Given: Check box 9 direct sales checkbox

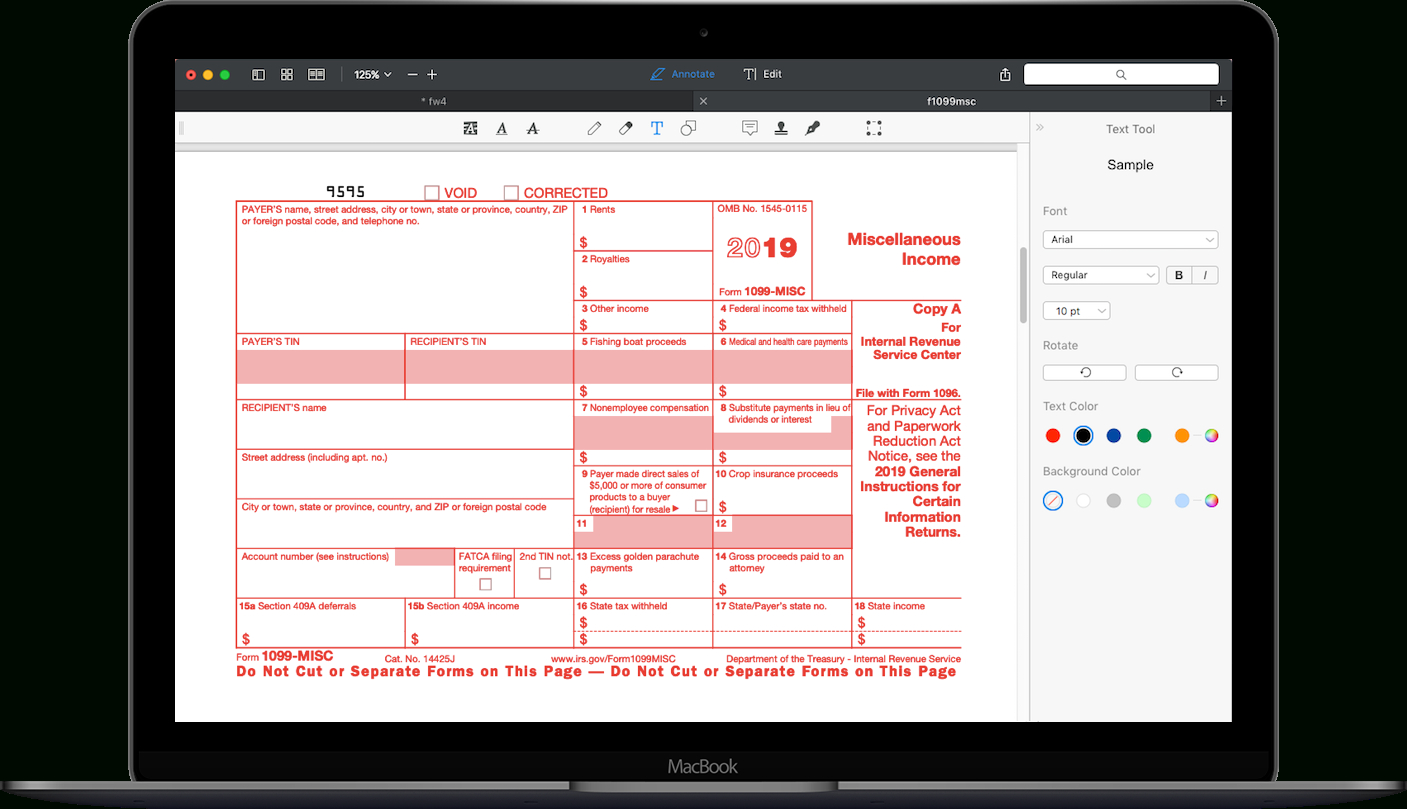Looking at the screenshot, I should click(701, 506).
